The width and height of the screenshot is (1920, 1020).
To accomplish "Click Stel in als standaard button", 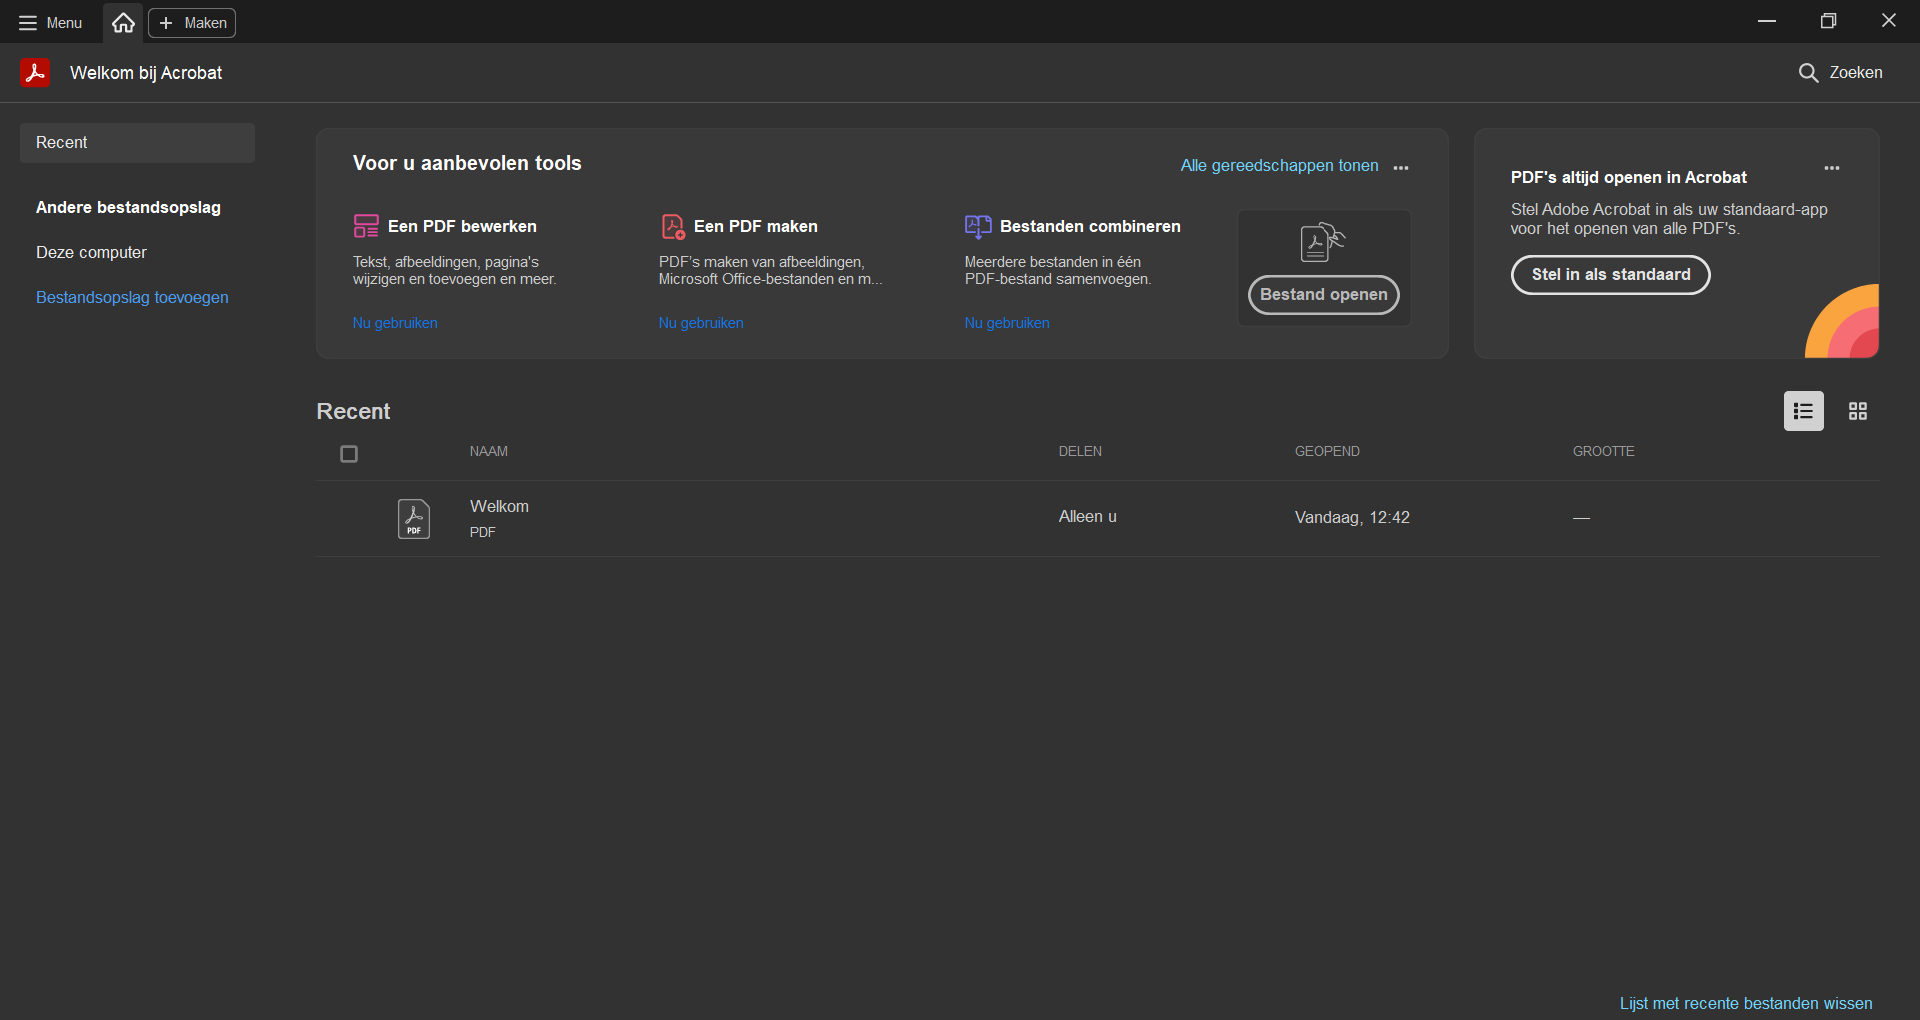I will [1611, 275].
